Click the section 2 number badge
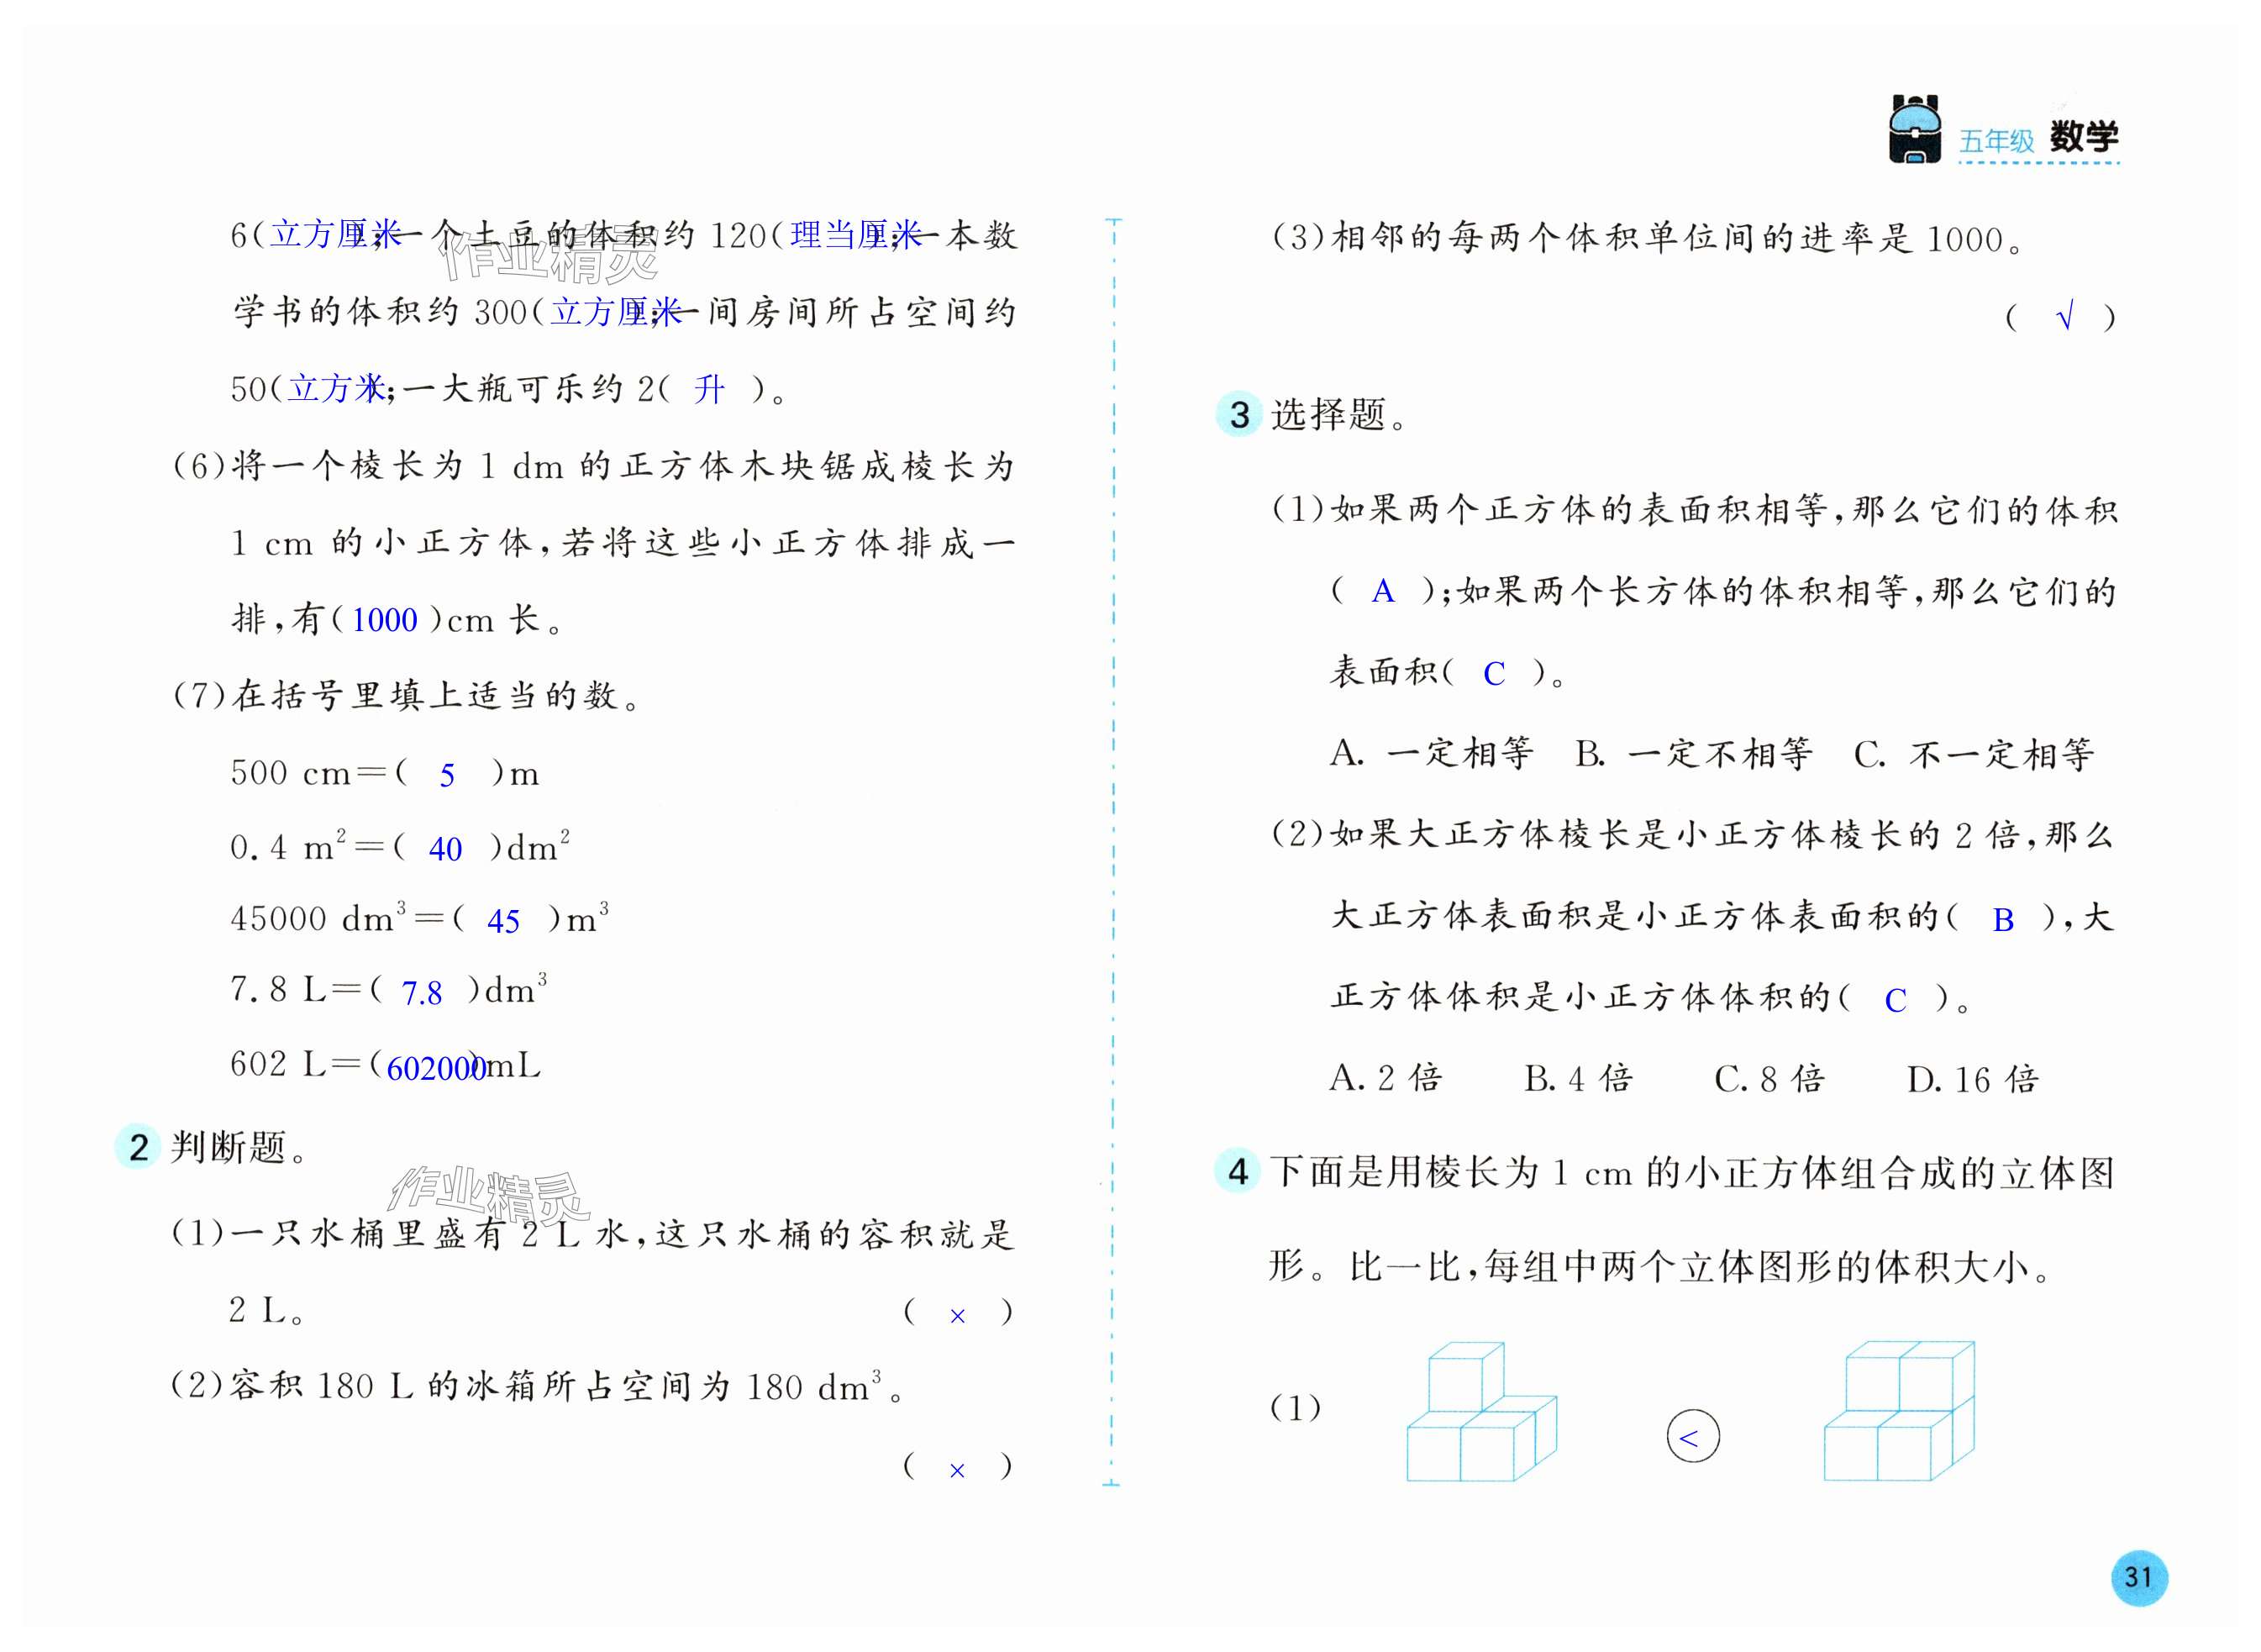The width and height of the screenshot is (2261, 1652). tap(138, 1146)
